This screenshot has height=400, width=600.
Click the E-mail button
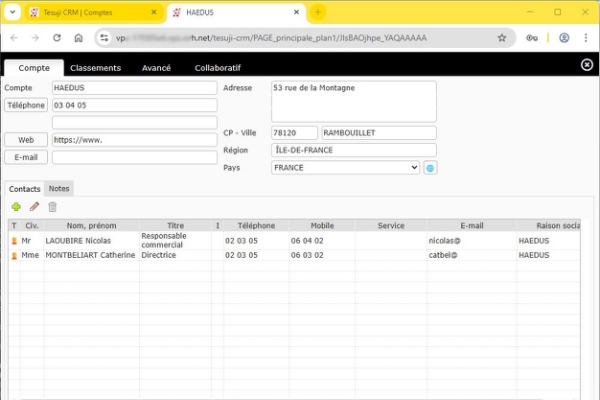26,157
